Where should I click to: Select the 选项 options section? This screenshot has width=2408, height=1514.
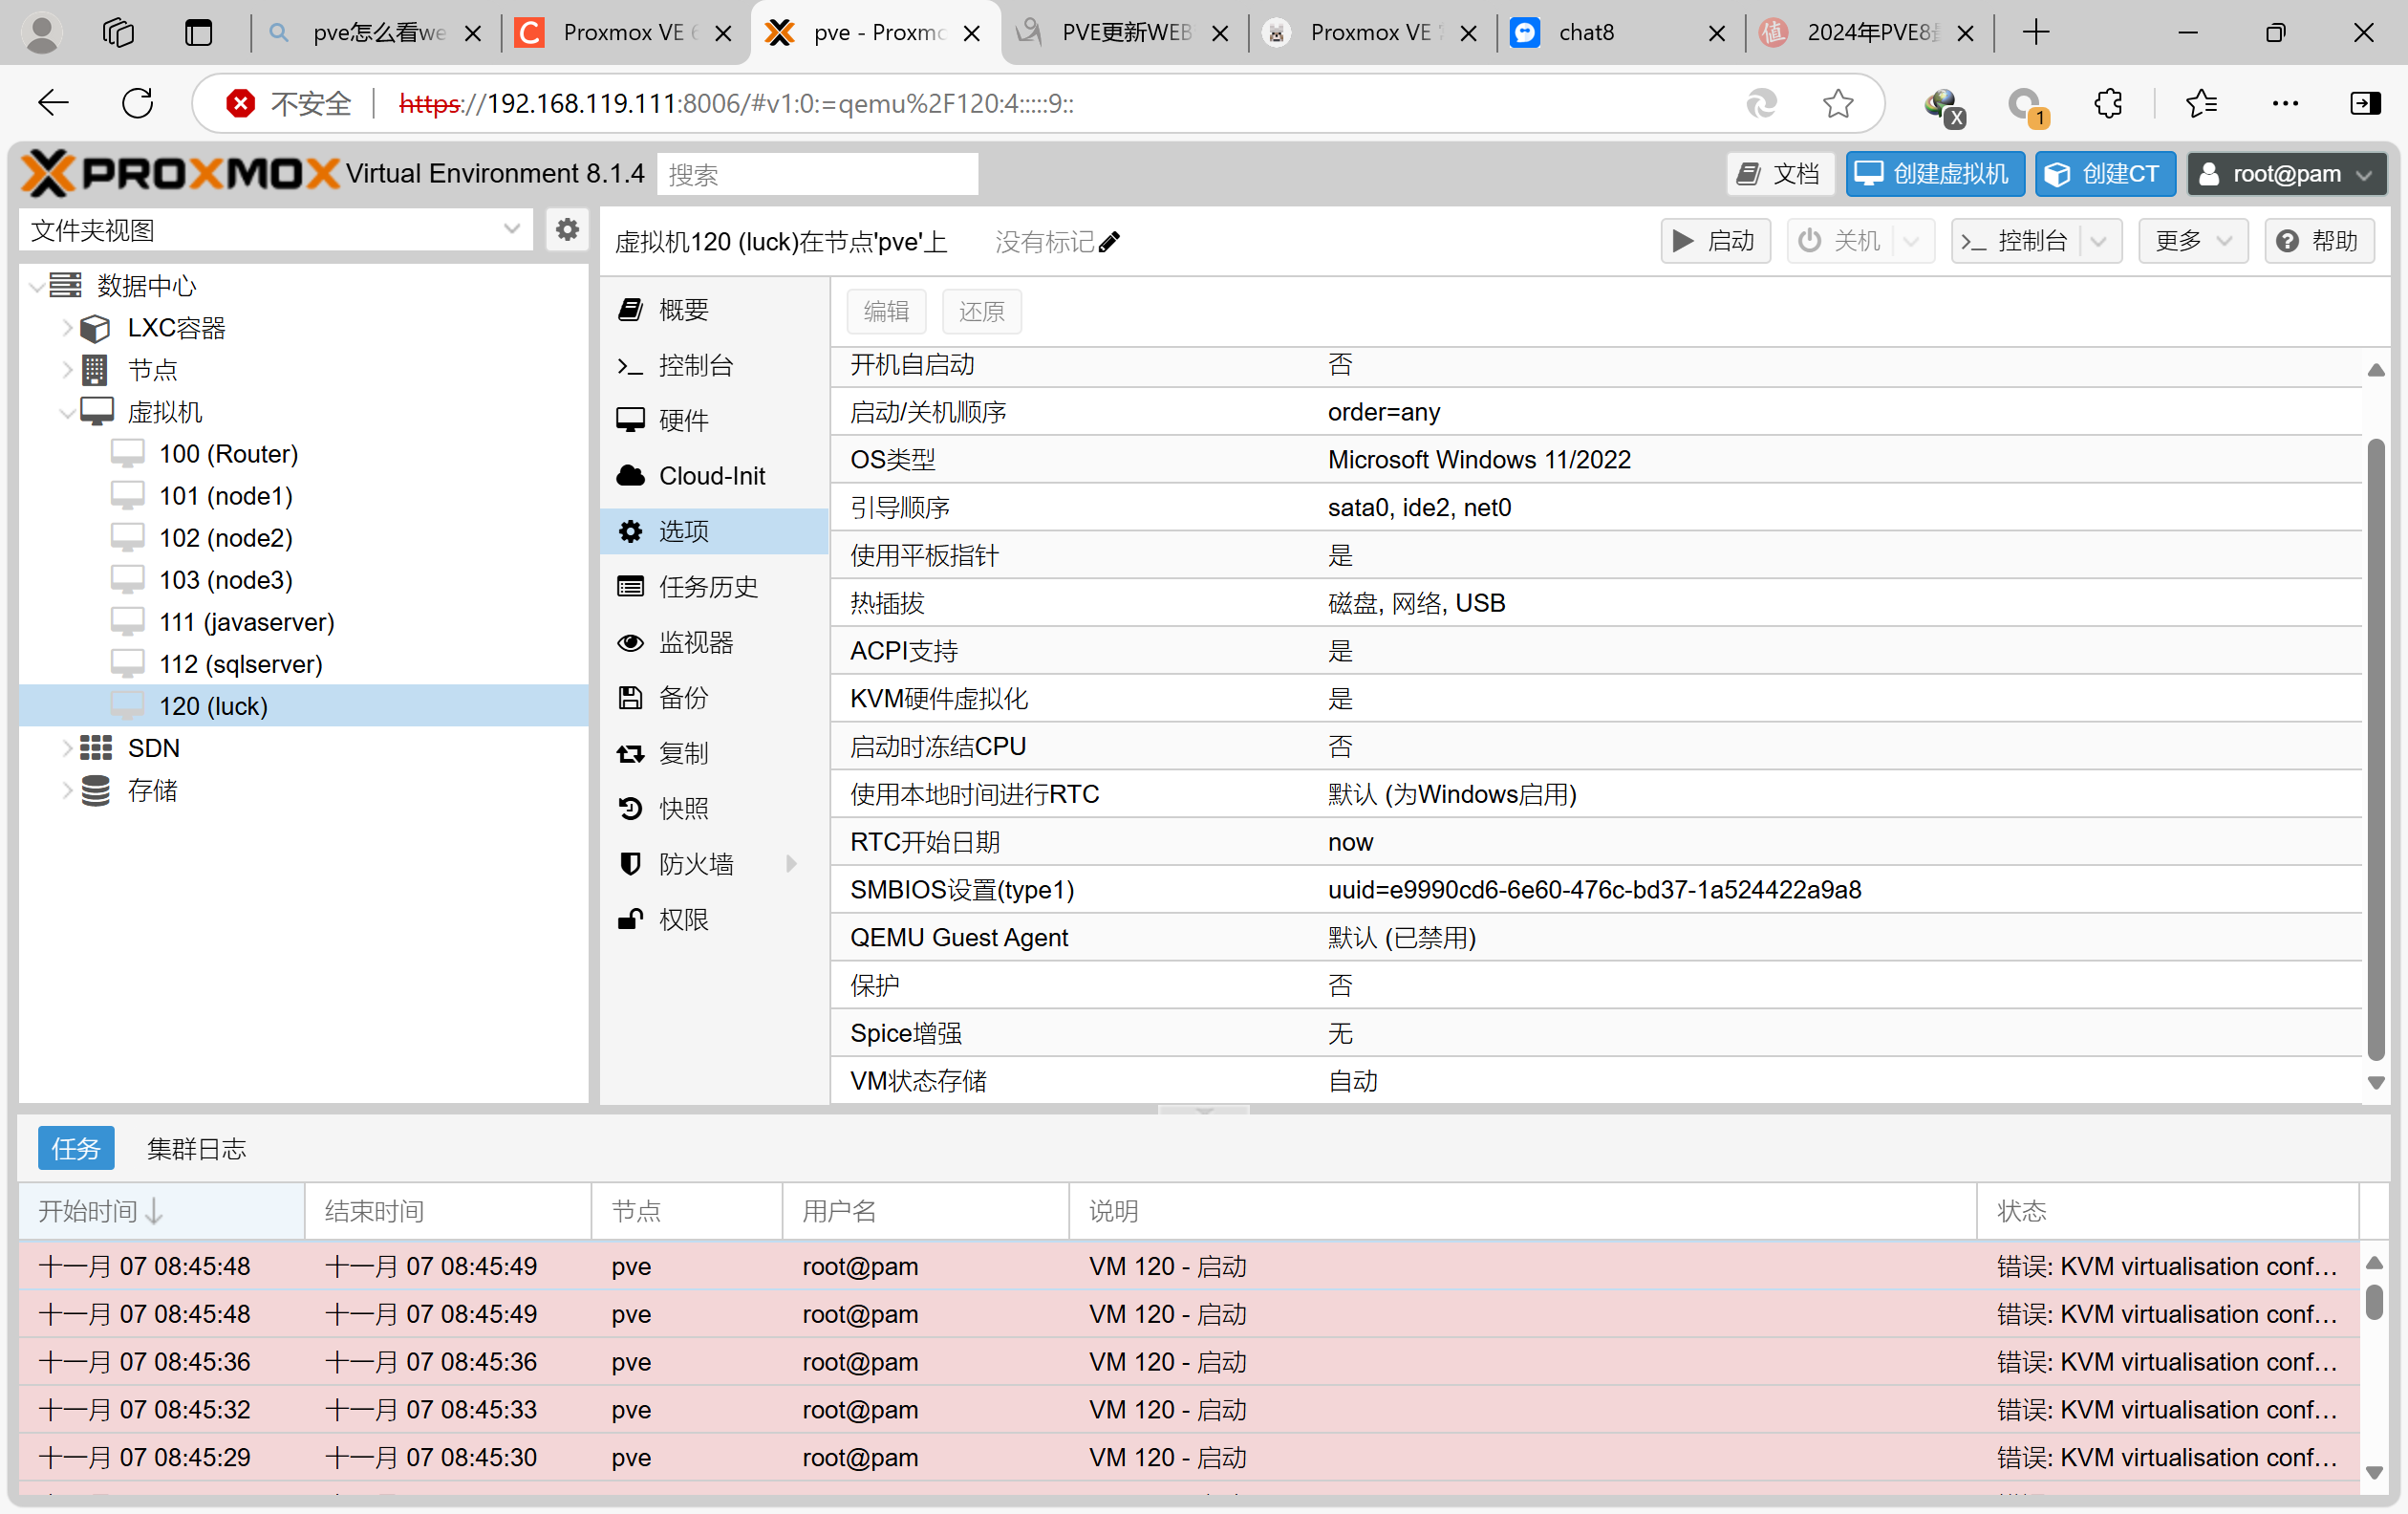pyautogui.click(x=714, y=531)
